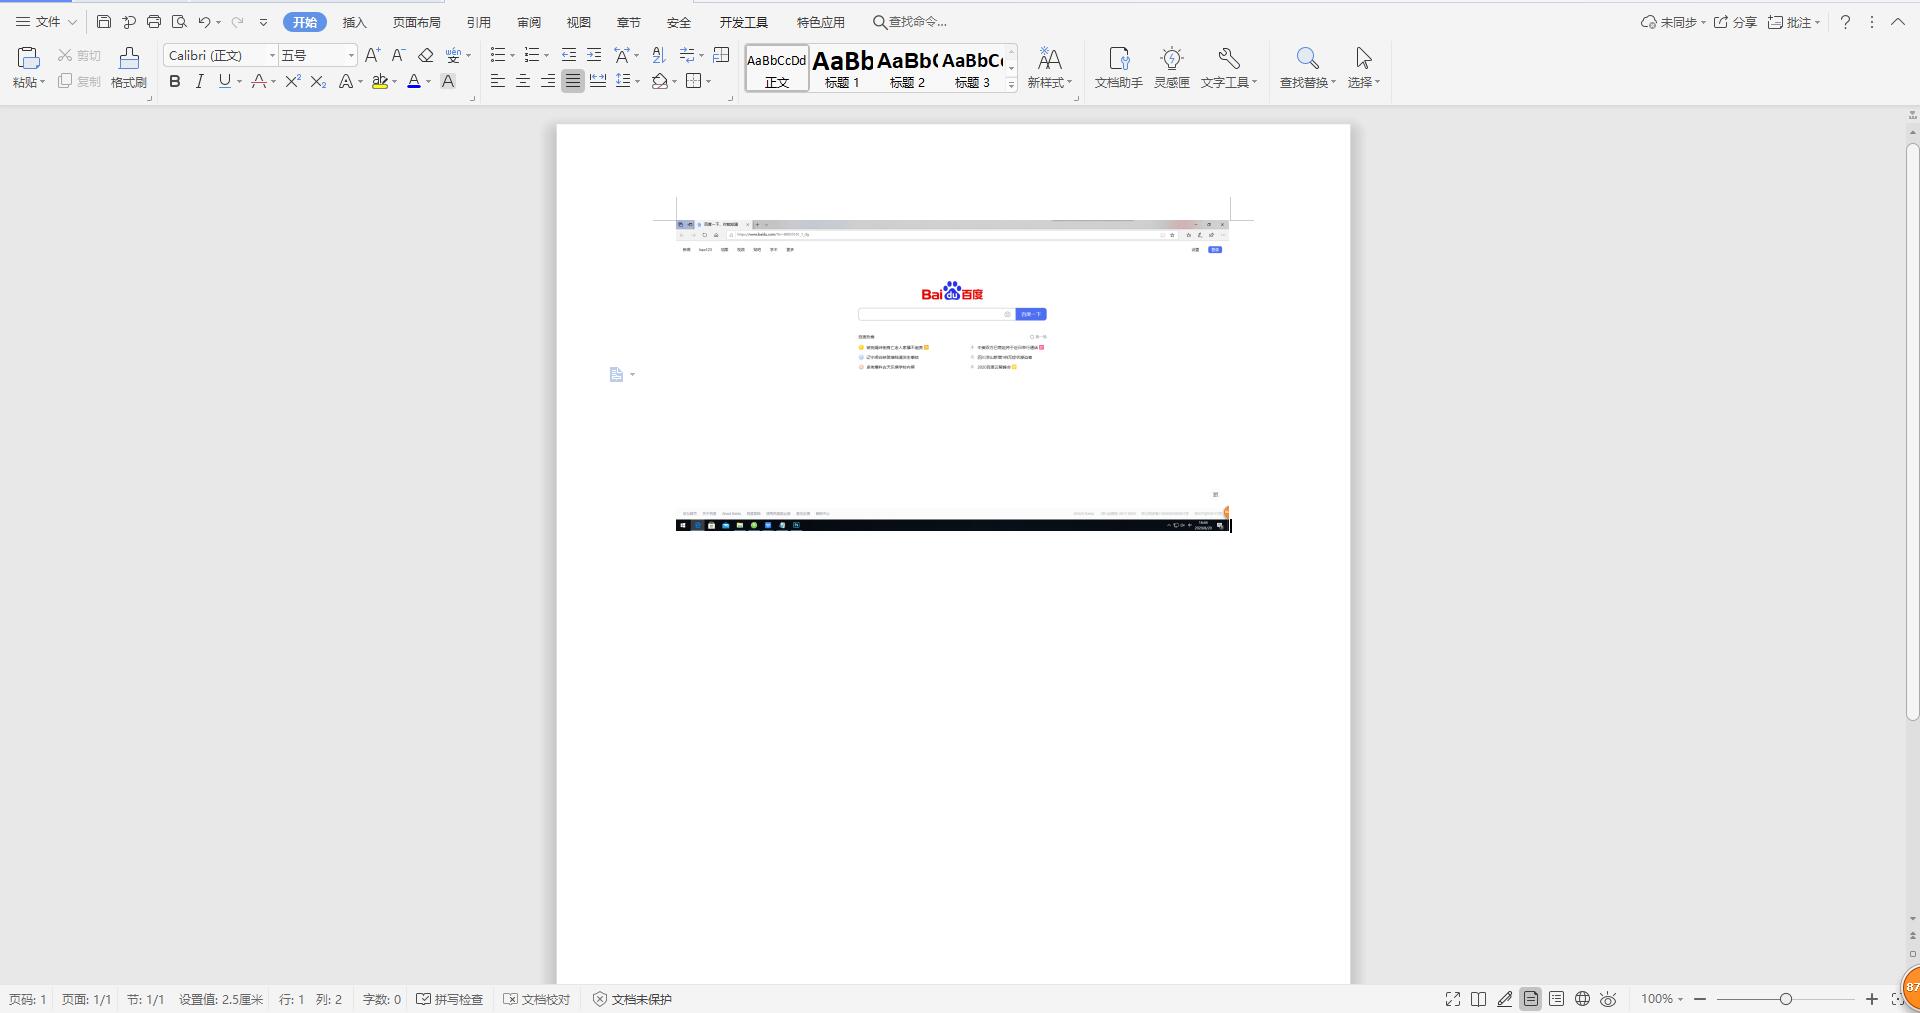Decrease paragraph indent
This screenshot has width=1920, height=1013.
569,55
